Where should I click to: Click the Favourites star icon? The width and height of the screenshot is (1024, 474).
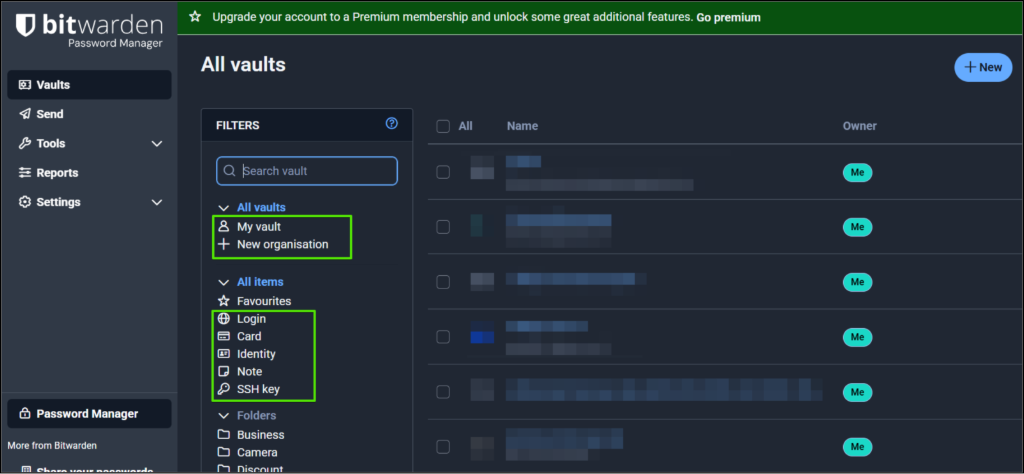pyautogui.click(x=223, y=301)
